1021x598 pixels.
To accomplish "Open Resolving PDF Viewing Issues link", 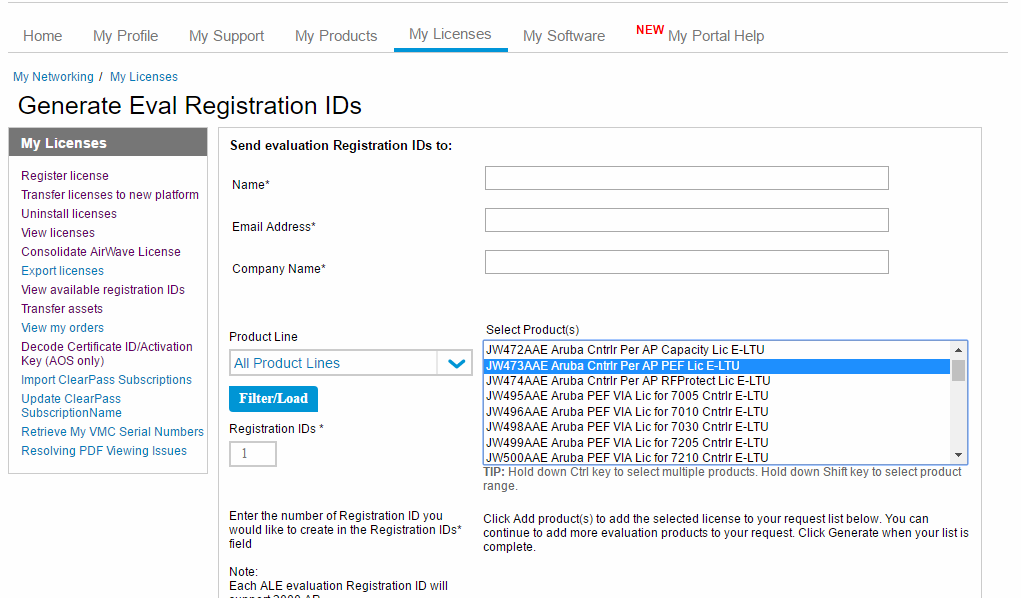I will click(x=104, y=451).
